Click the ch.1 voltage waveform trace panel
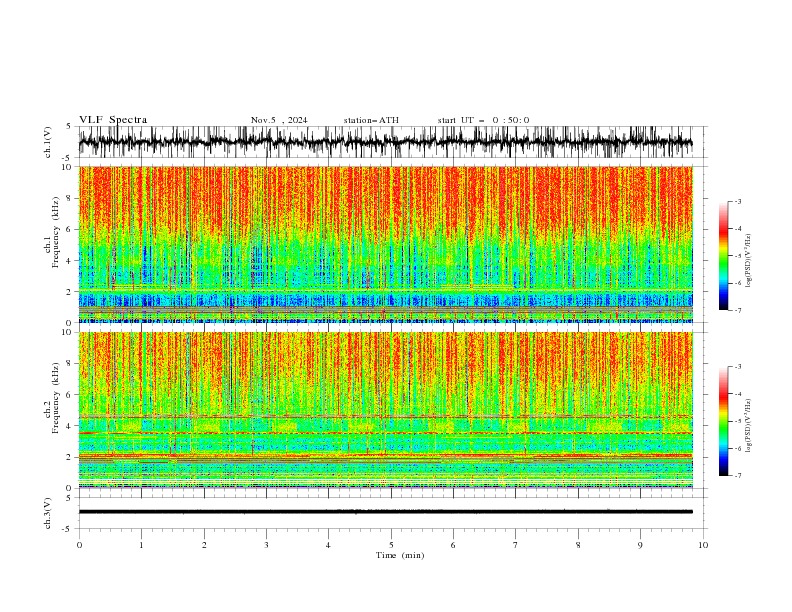 pos(392,142)
